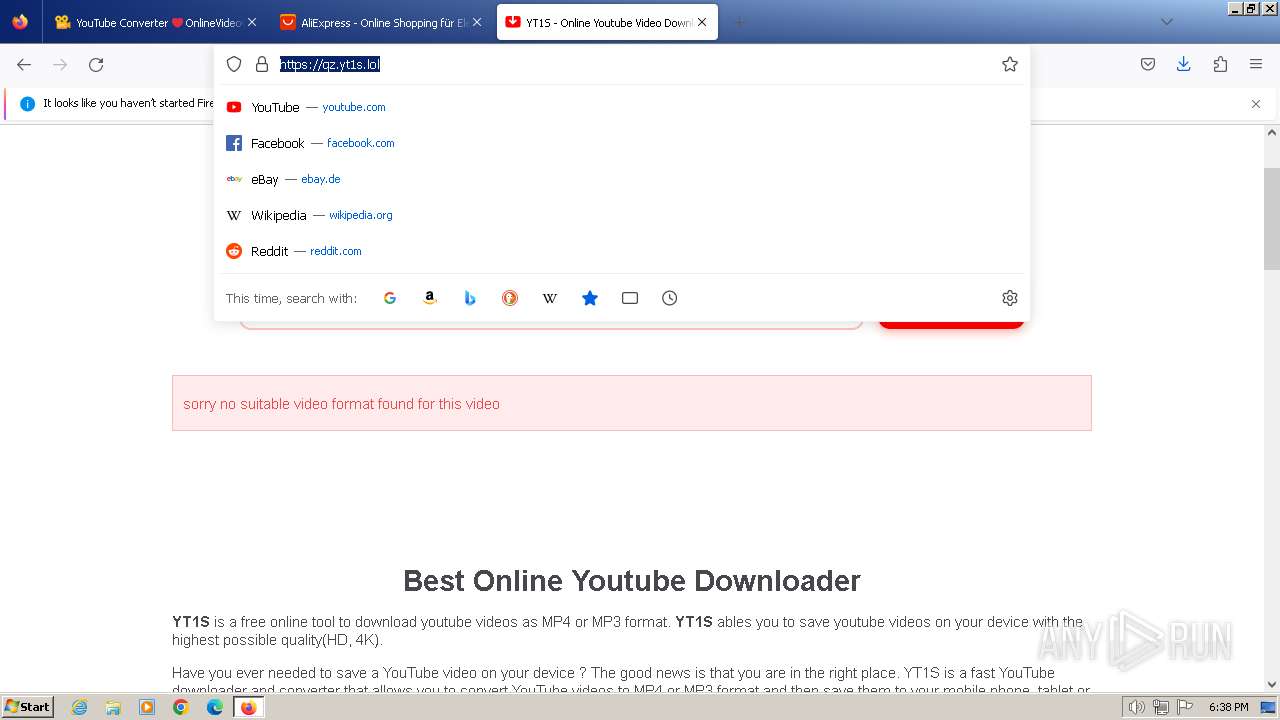Click scrollbar down arrow
1280x720 pixels.
(x=1272, y=685)
